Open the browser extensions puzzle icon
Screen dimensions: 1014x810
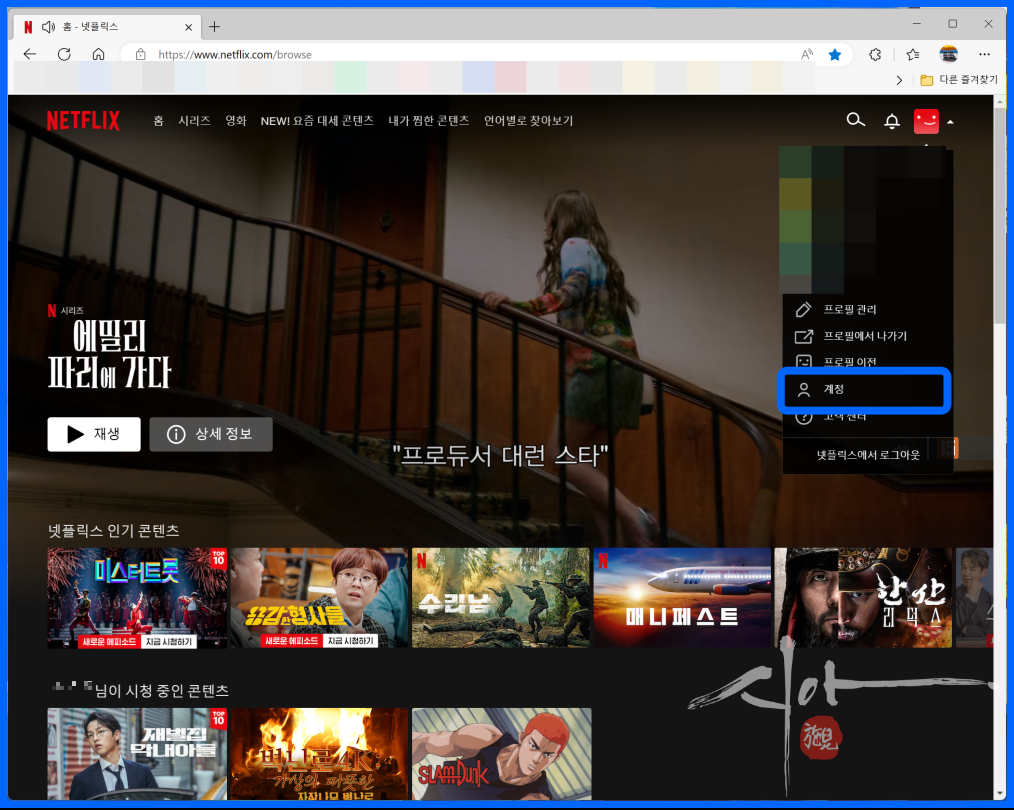875,55
